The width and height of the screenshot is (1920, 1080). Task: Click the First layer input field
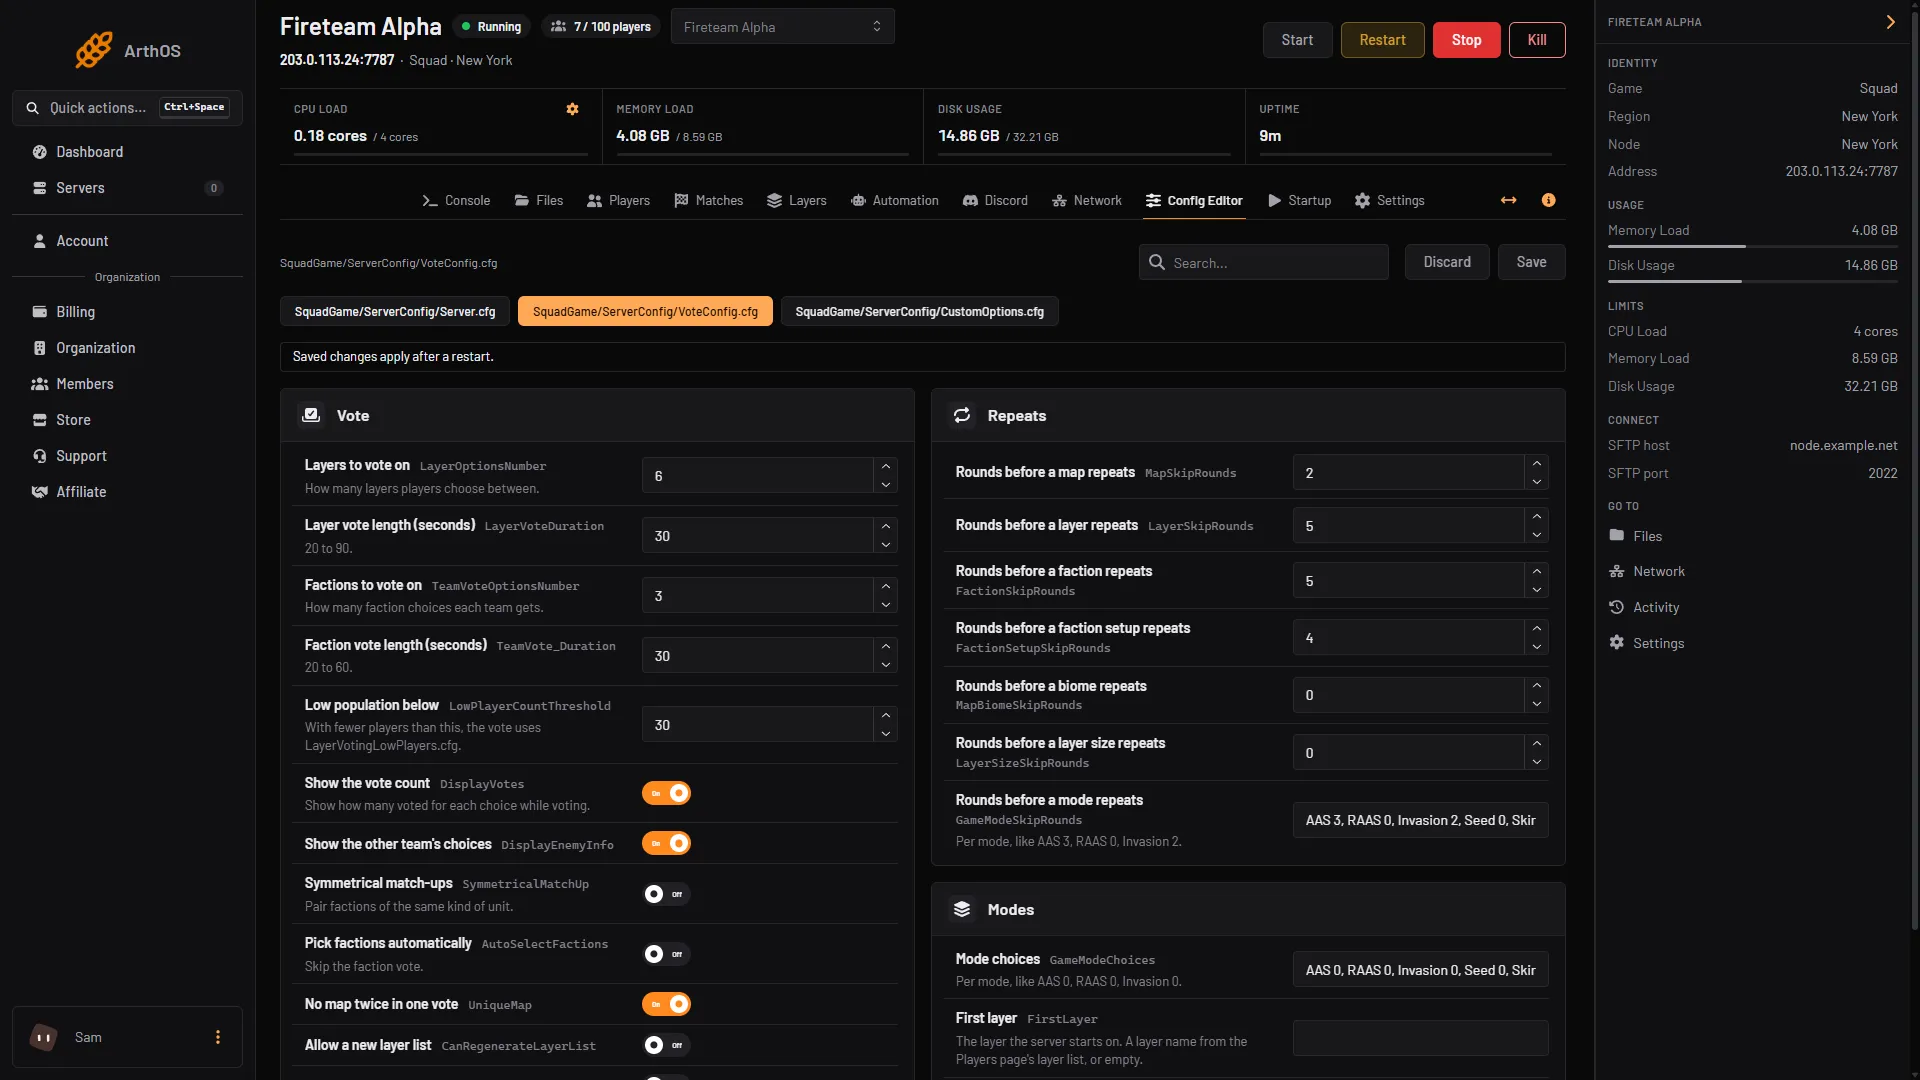[x=1420, y=1038]
